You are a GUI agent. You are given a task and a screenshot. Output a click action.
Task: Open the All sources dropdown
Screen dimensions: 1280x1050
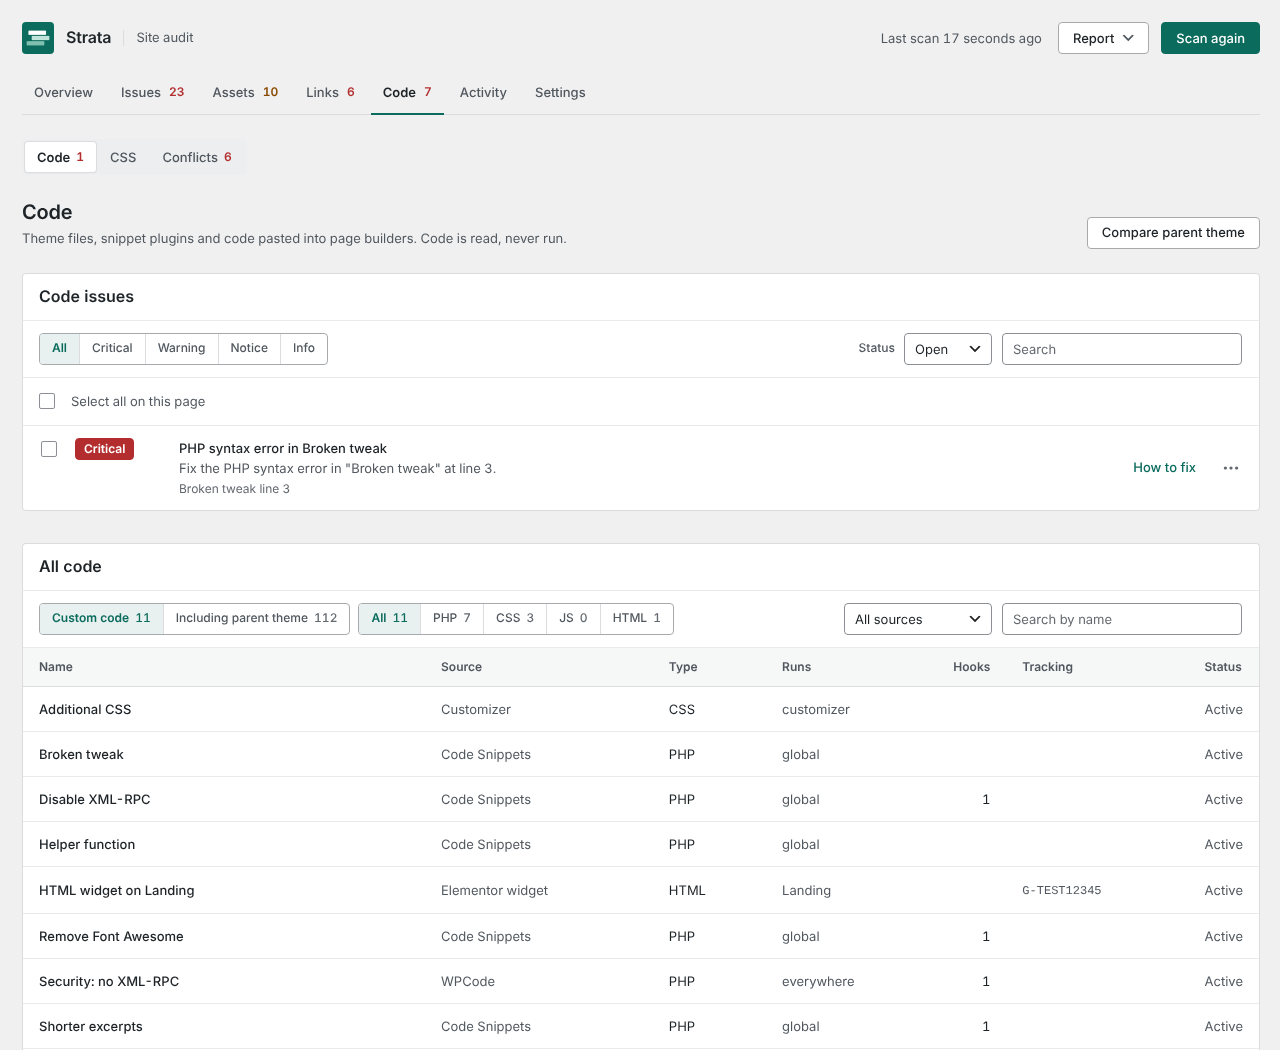pos(918,619)
